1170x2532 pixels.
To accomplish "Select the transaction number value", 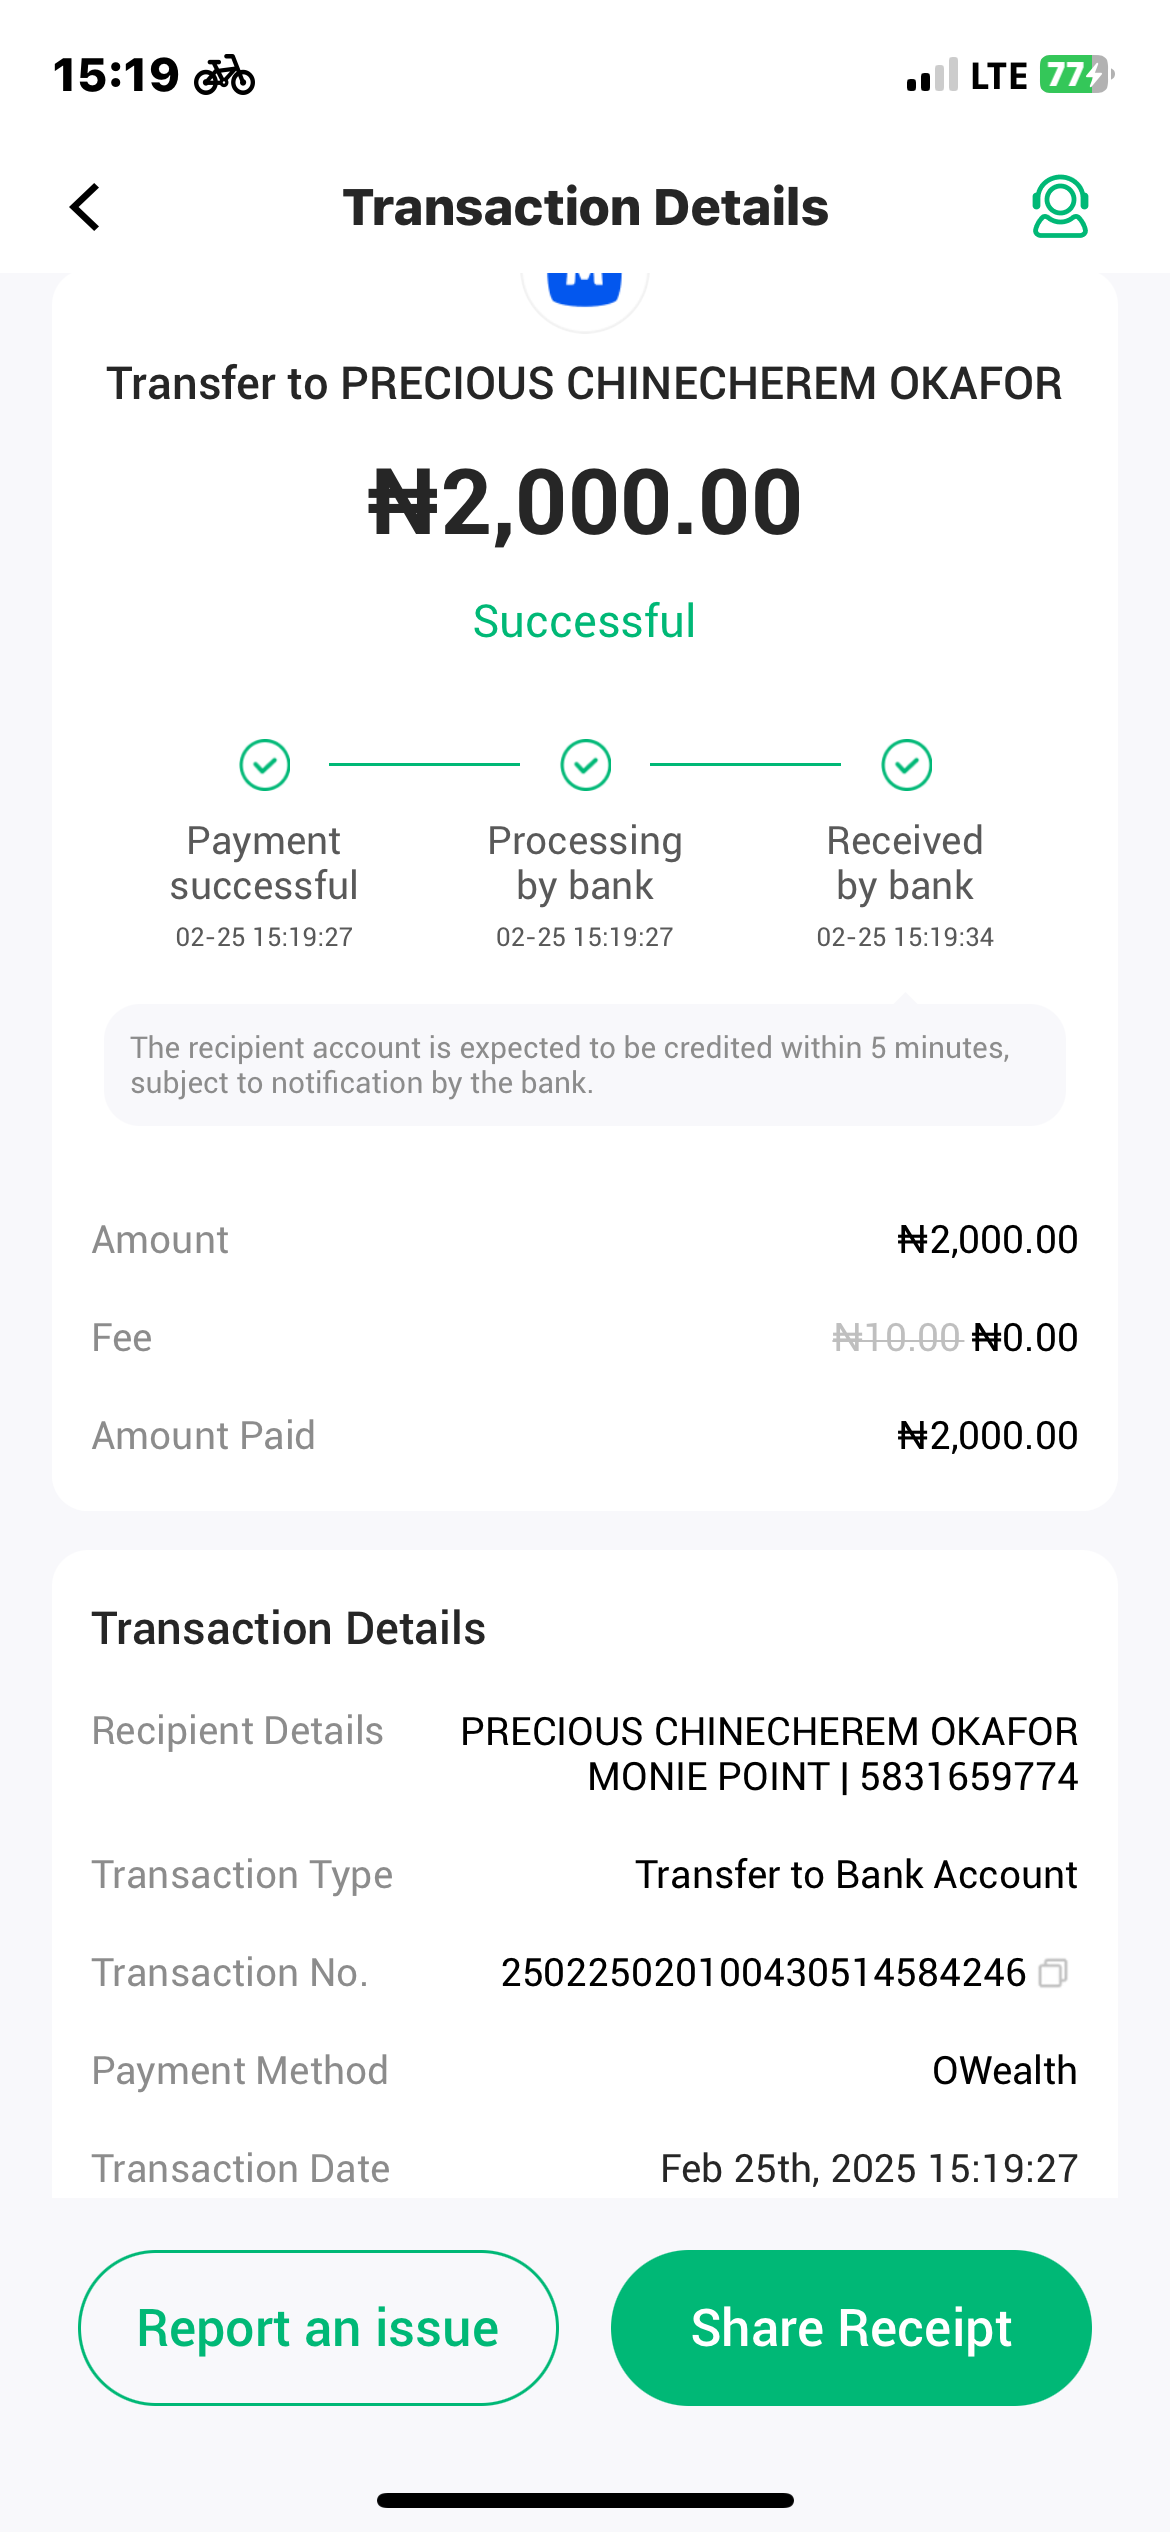I will pyautogui.click(x=763, y=1973).
